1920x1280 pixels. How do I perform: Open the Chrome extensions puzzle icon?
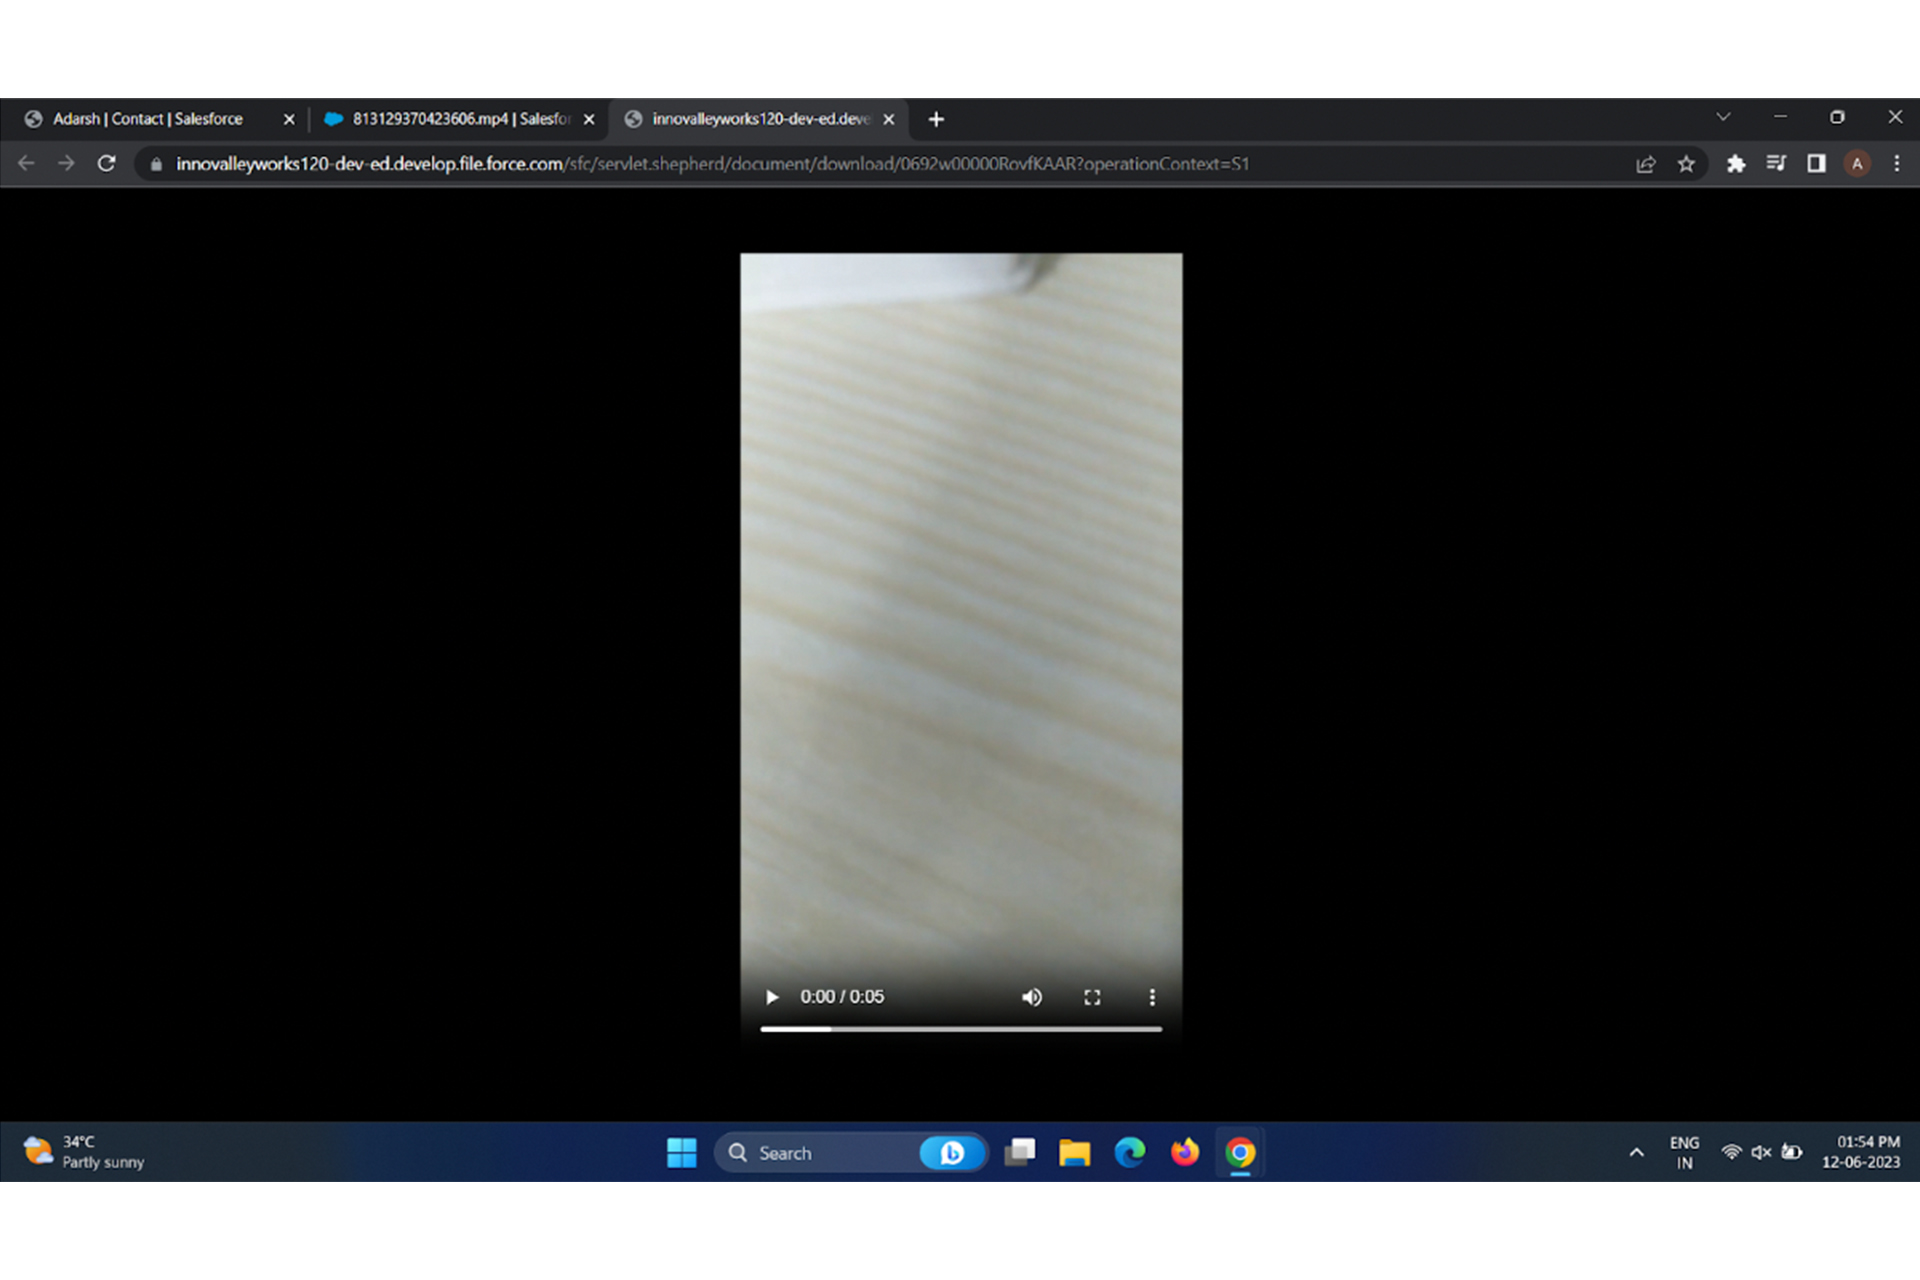tap(1736, 164)
